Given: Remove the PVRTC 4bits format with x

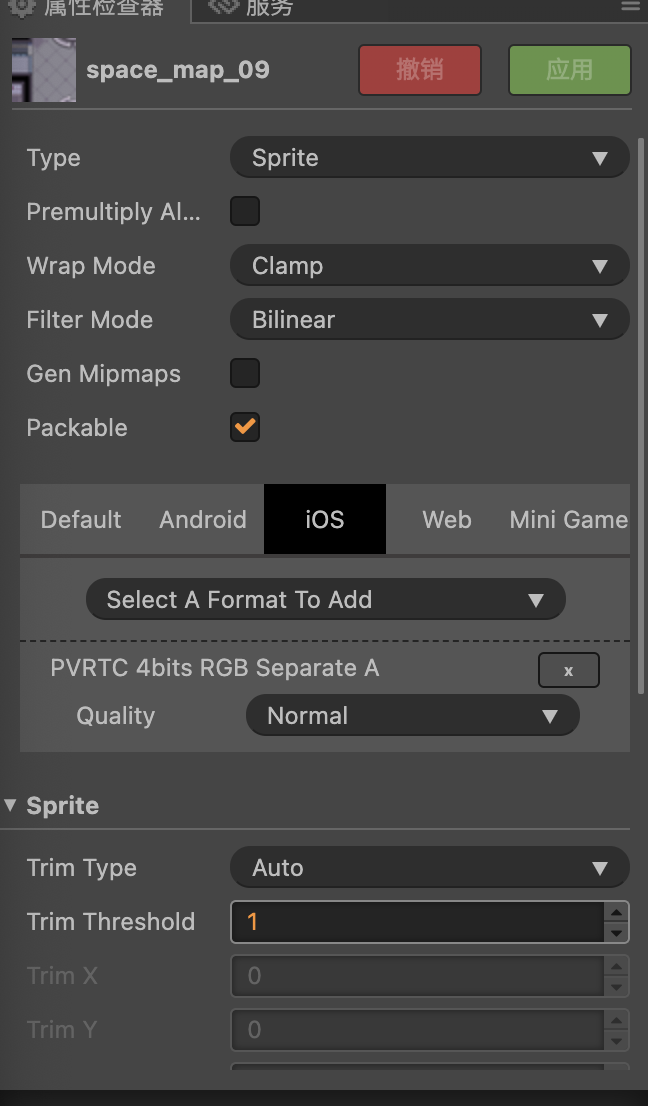Looking at the screenshot, I should tap(568, 671).
